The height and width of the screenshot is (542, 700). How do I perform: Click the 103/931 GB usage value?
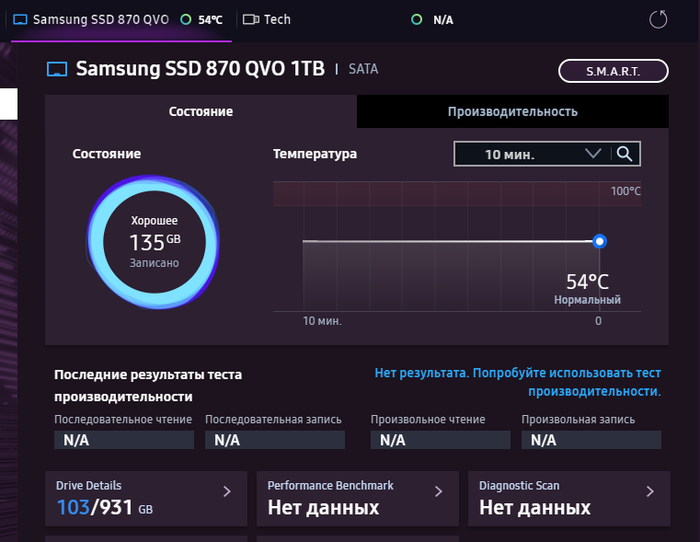coord(105,508)
